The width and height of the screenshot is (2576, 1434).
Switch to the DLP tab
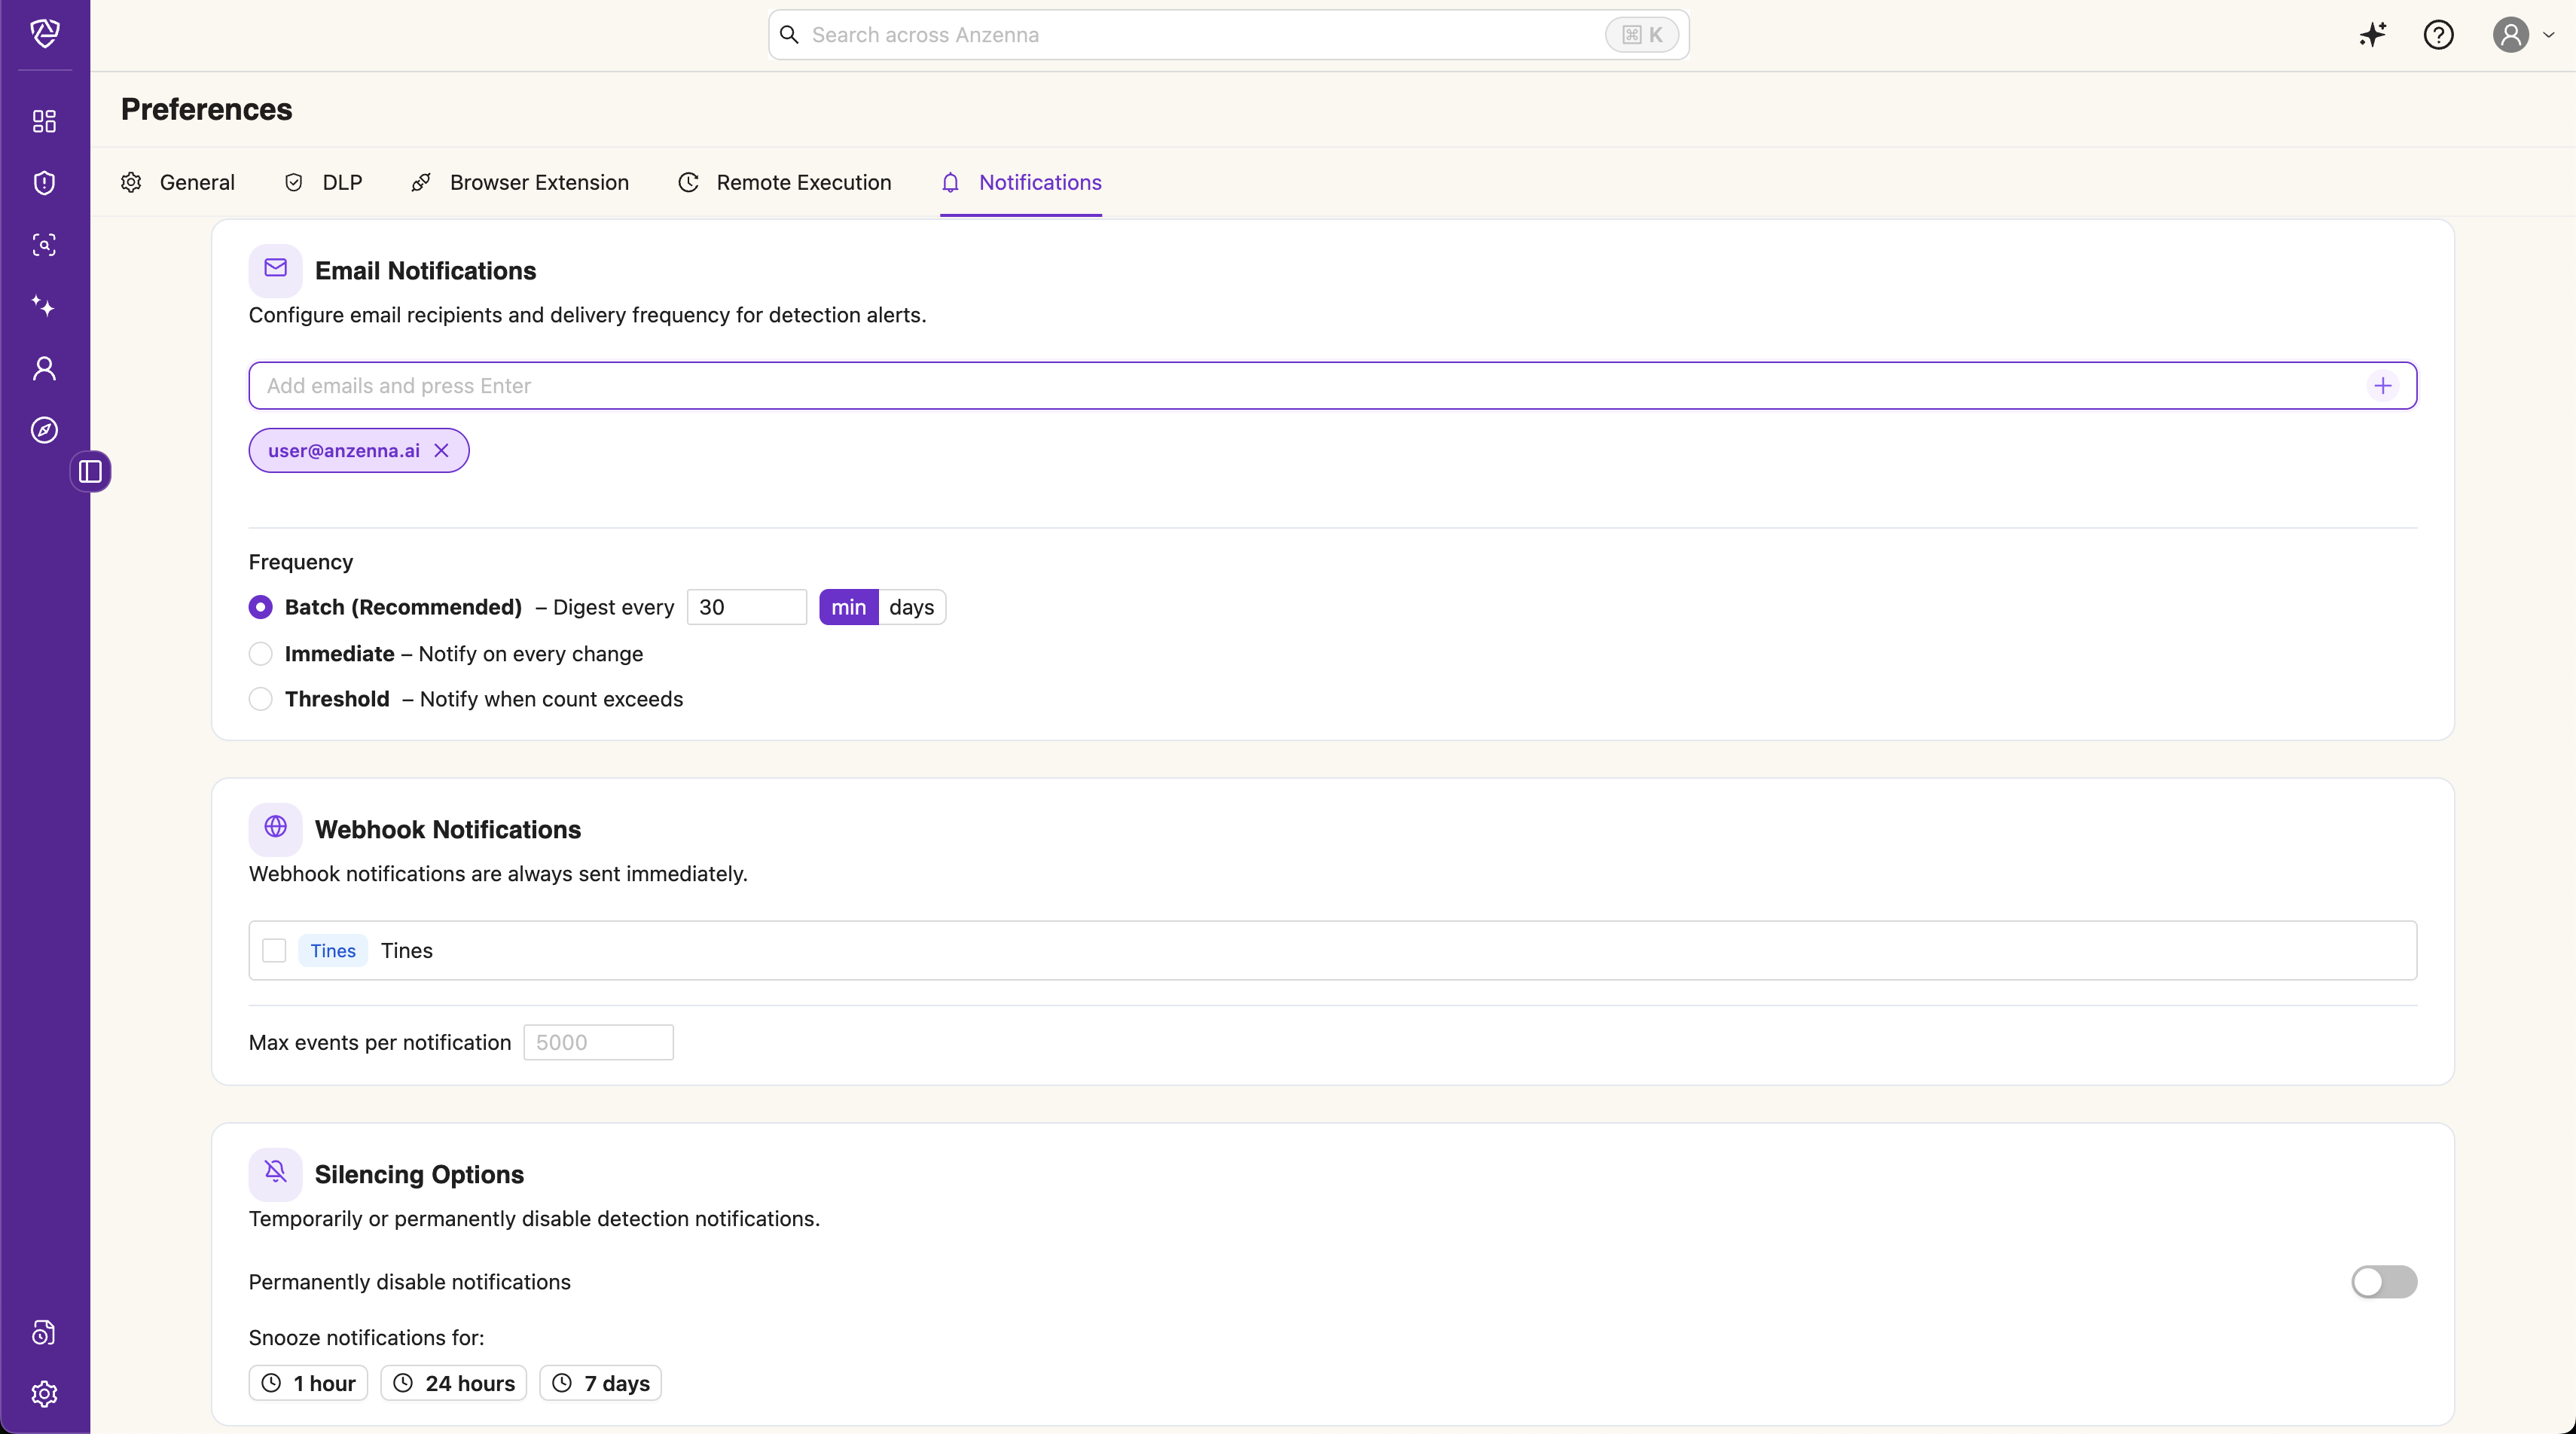point(324,182)
